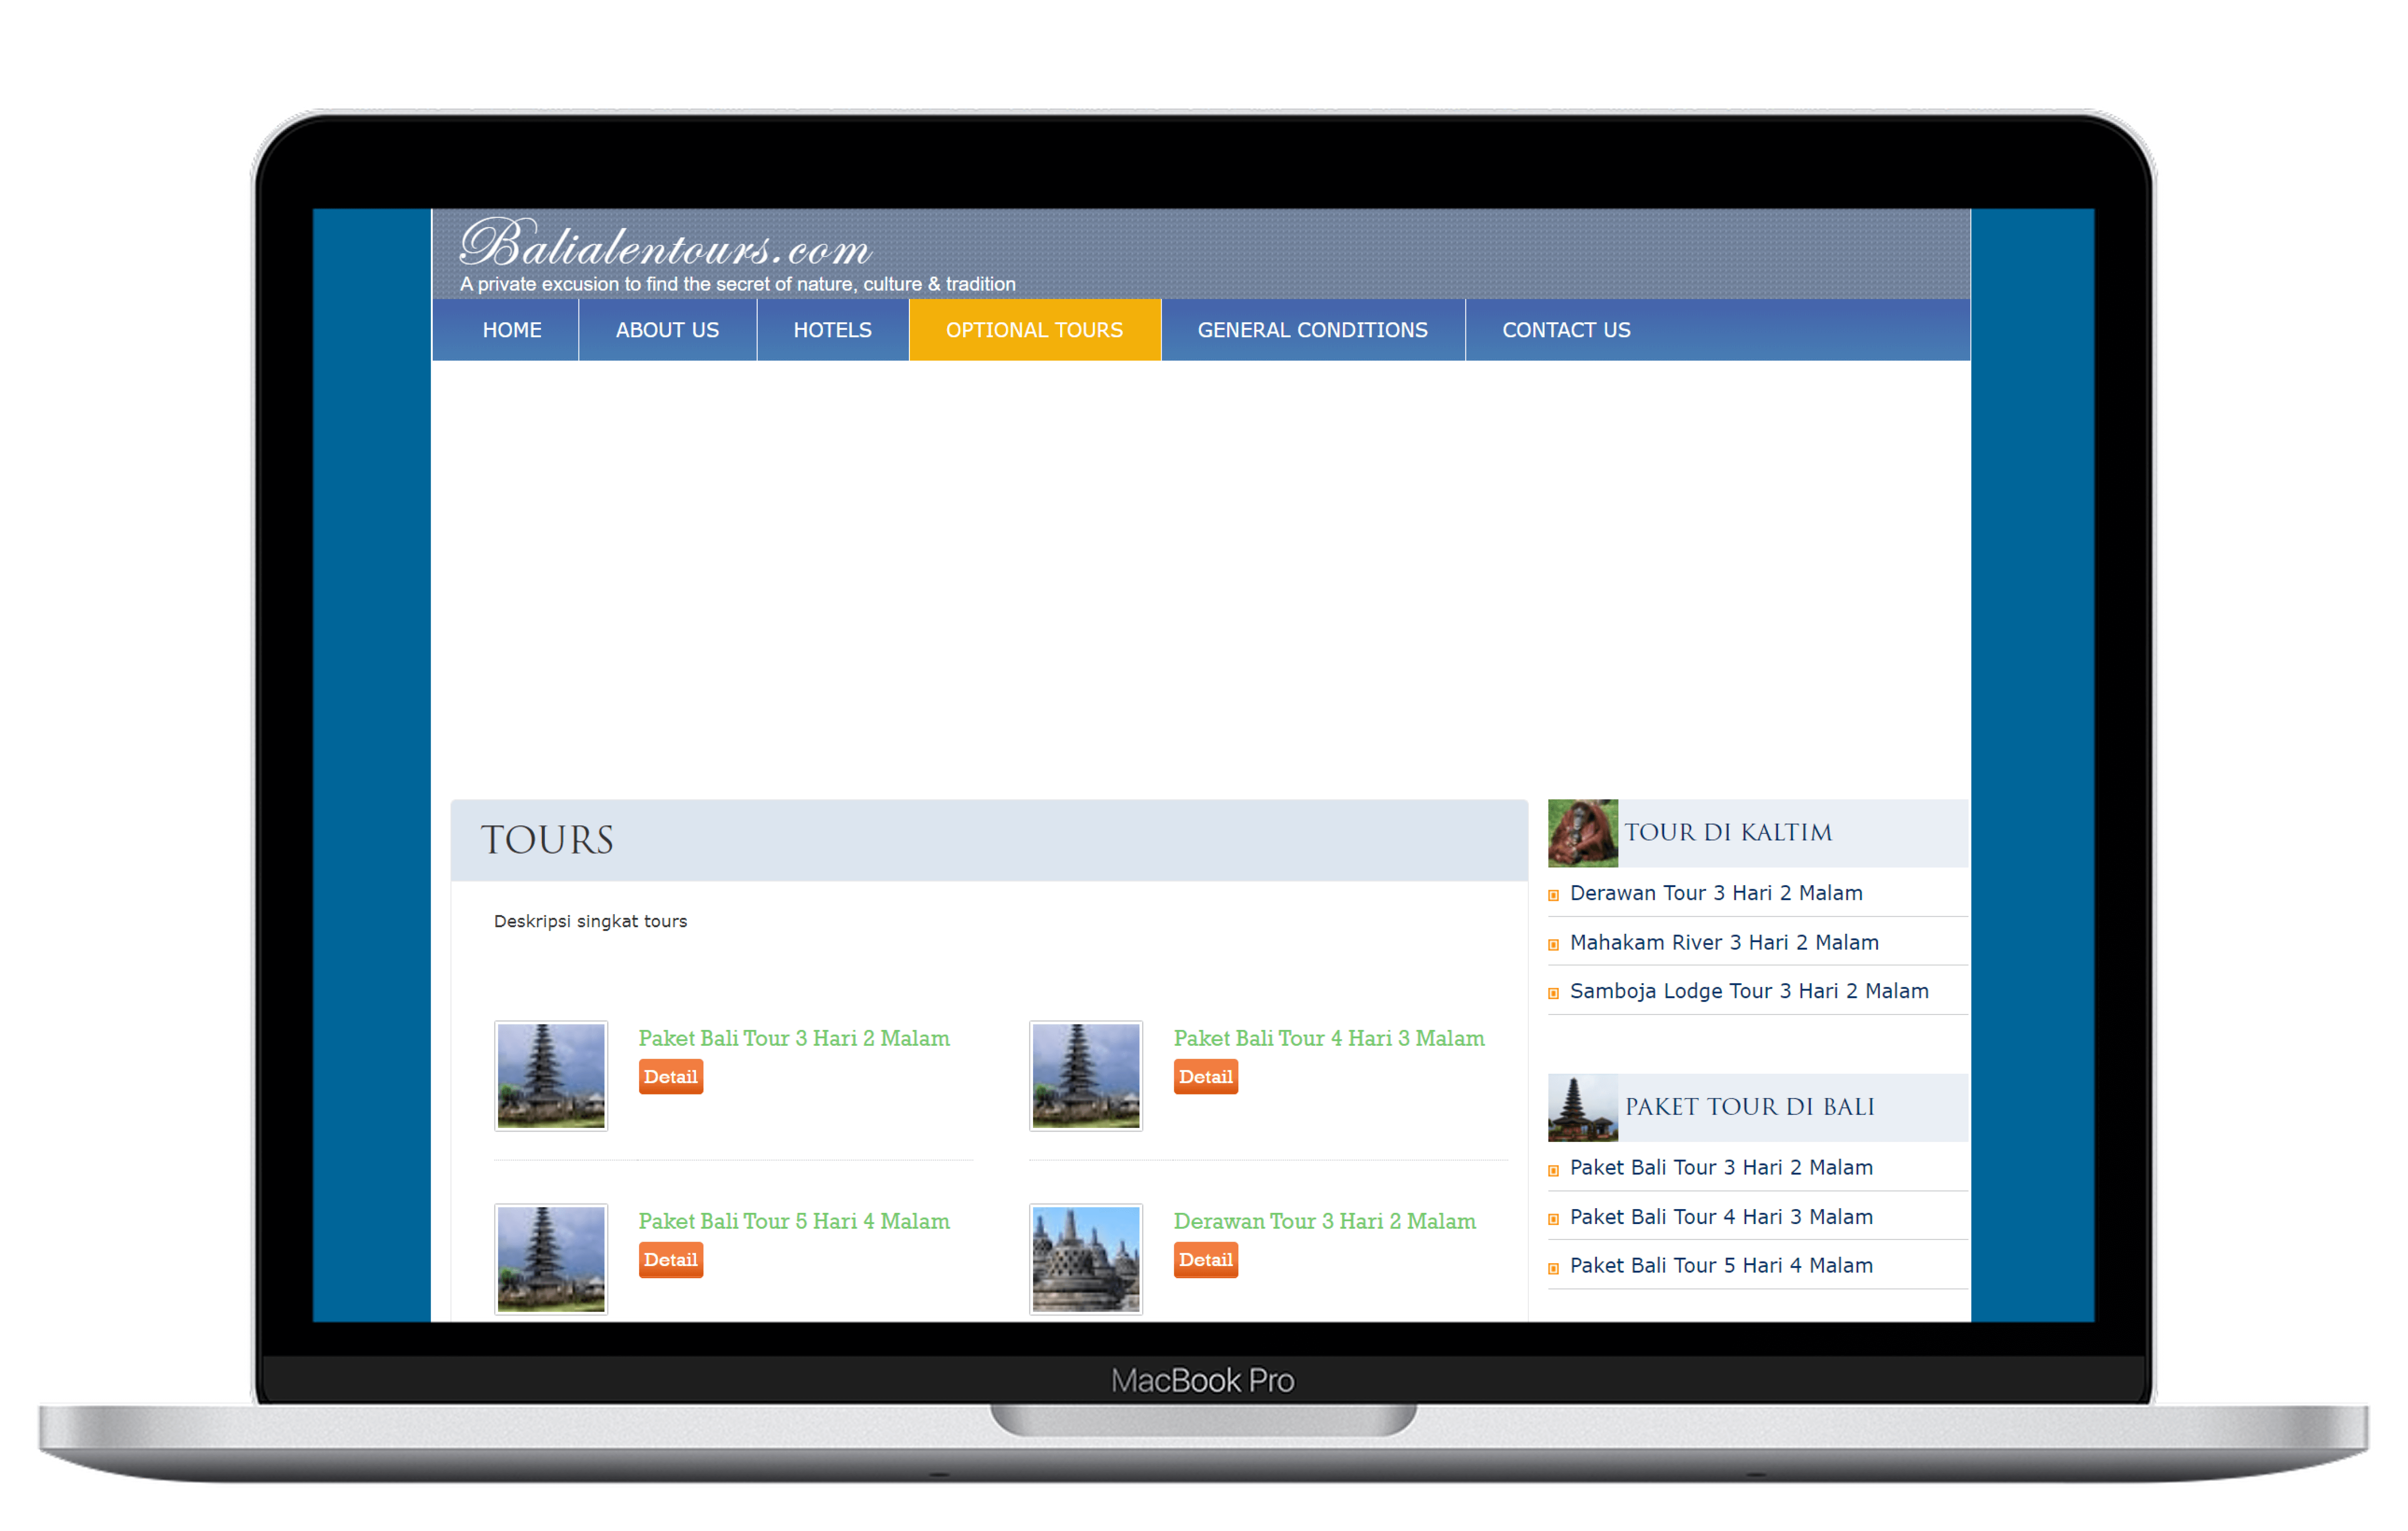Click the TOUR DI KALTIM heading
Image resolution: width=2408 pixels, height=1531 pixels.
1728,832
